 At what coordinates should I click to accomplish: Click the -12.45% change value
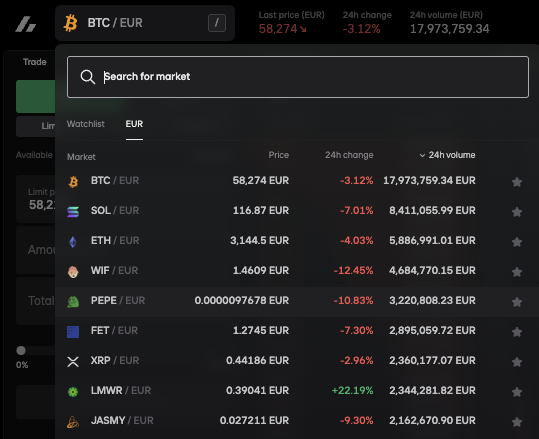tap(353, 271)
